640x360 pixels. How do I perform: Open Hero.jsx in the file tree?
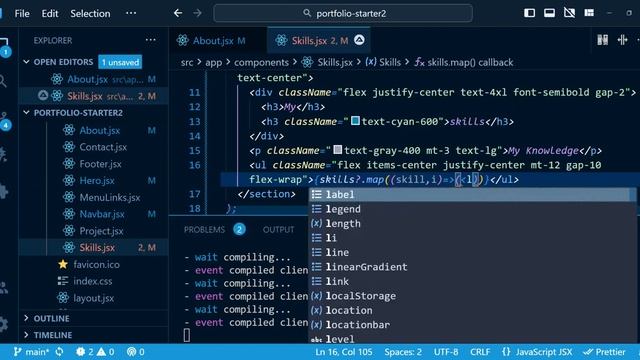coord(97,180)
